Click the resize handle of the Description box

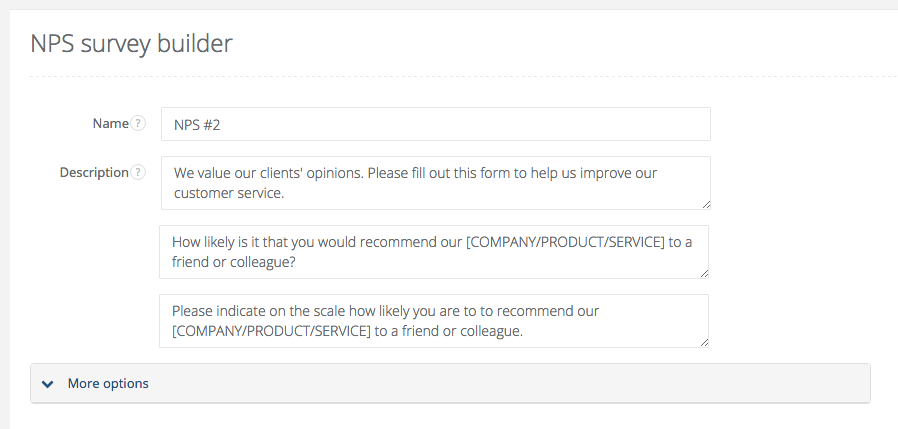point(705,204)
